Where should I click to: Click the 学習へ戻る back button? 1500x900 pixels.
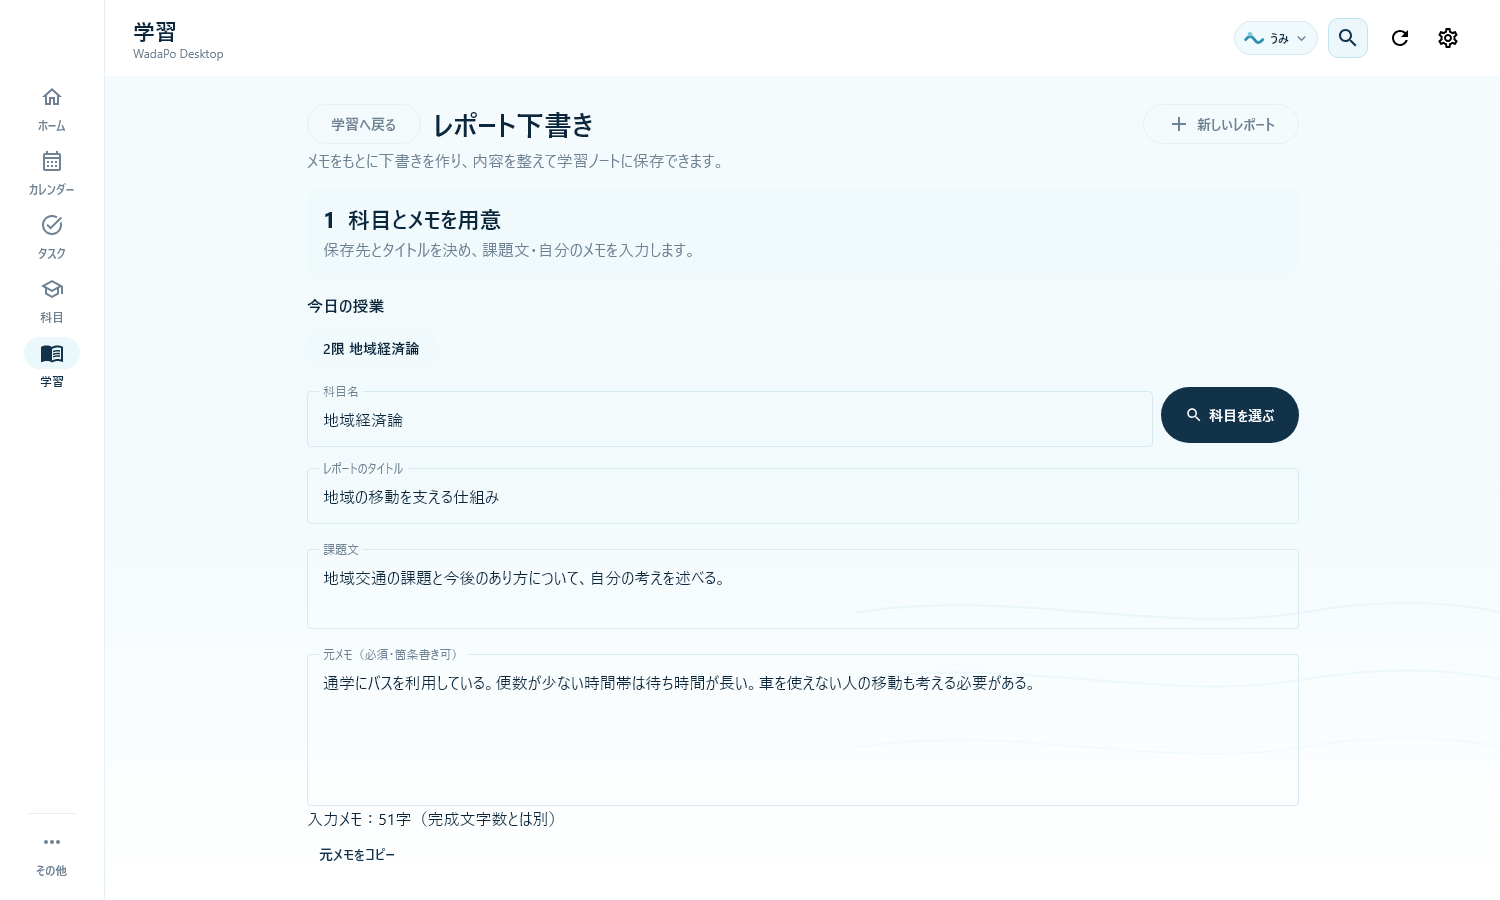coord(364,125)
